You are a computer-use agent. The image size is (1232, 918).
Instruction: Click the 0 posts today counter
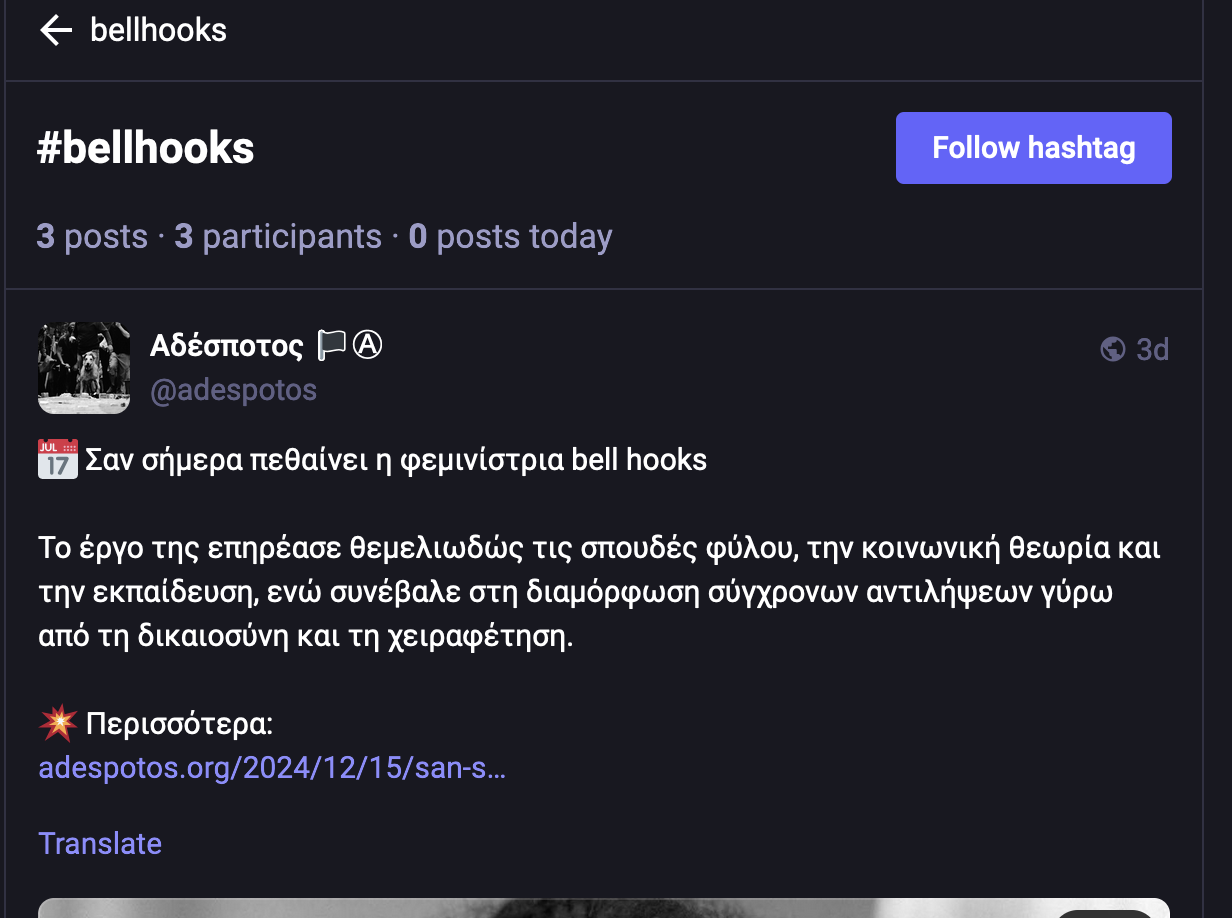pos(510,237)
